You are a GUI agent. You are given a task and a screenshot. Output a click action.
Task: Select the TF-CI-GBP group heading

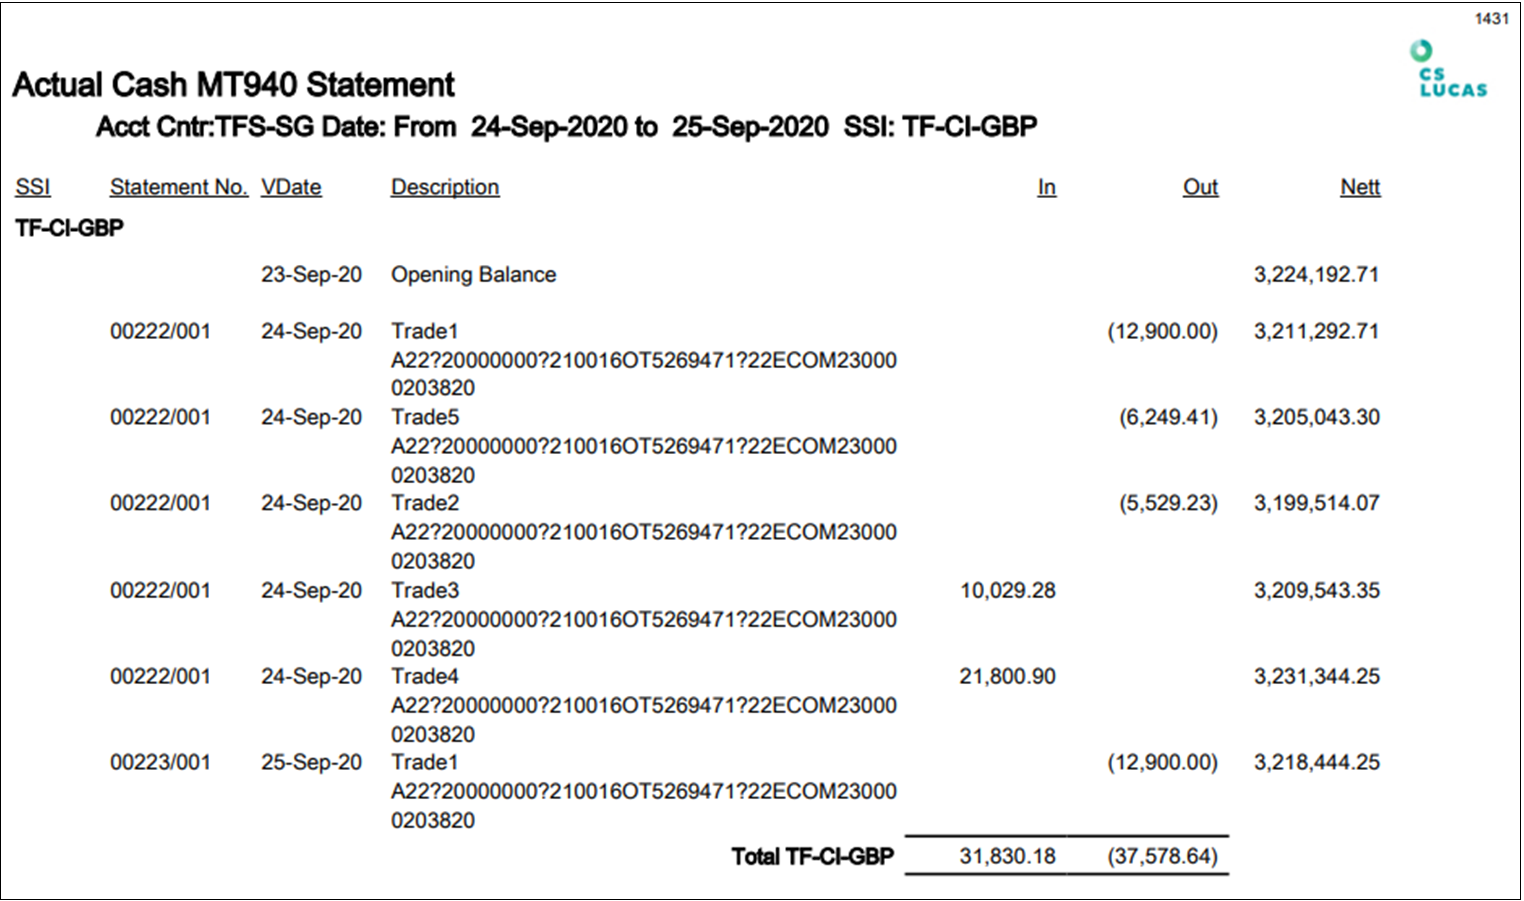70,228
